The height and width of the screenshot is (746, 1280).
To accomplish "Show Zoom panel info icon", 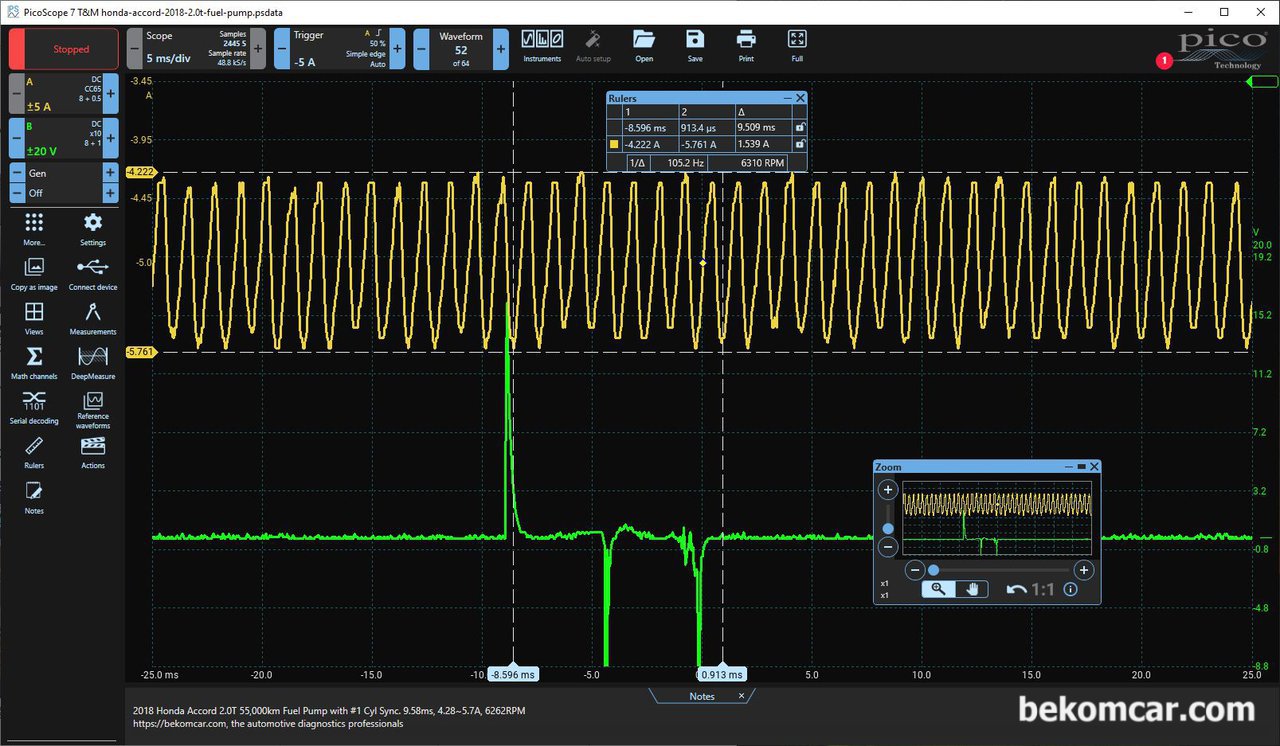I will [1071, 590].
